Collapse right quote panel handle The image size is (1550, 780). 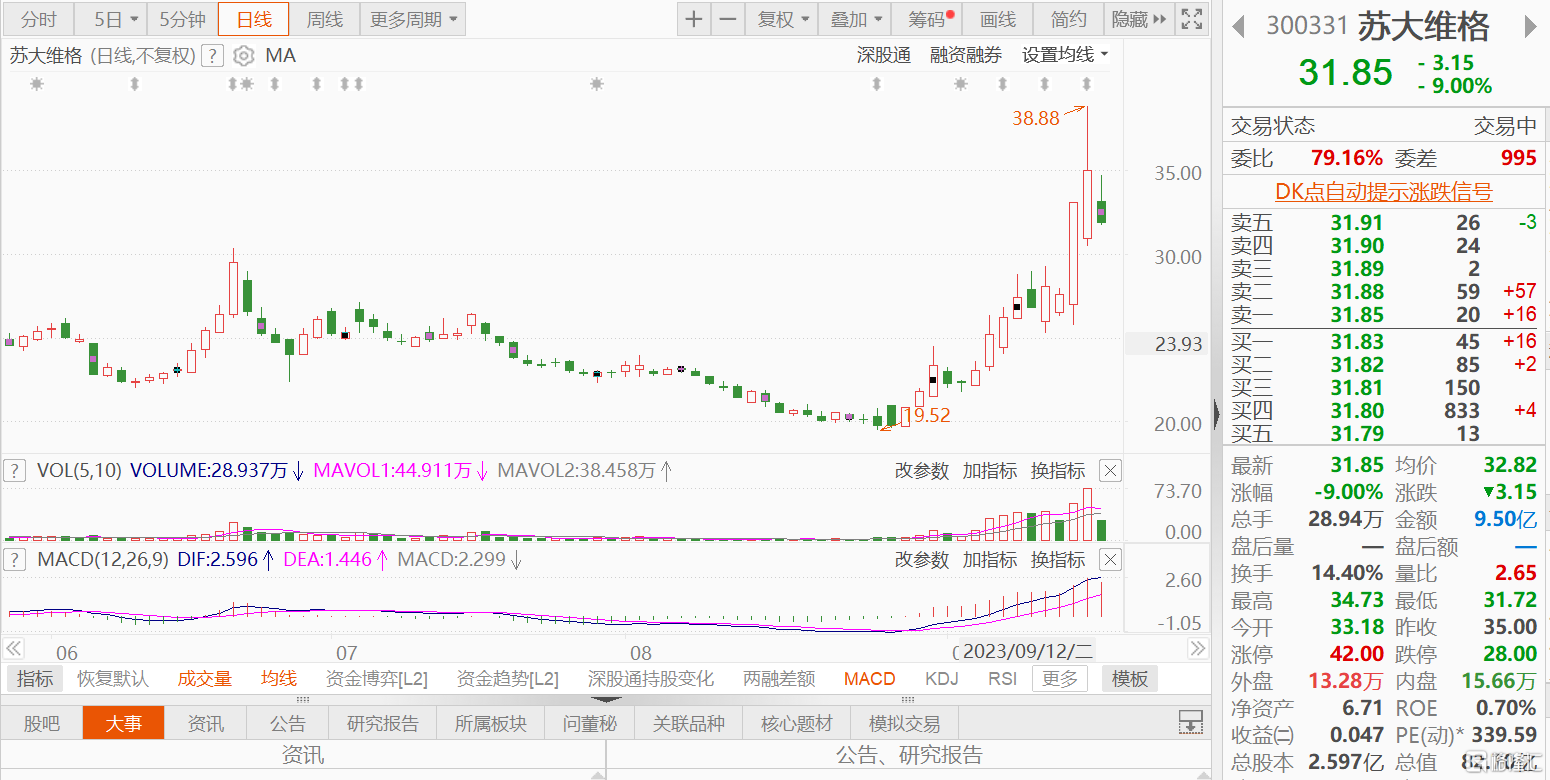point(1217,413)
